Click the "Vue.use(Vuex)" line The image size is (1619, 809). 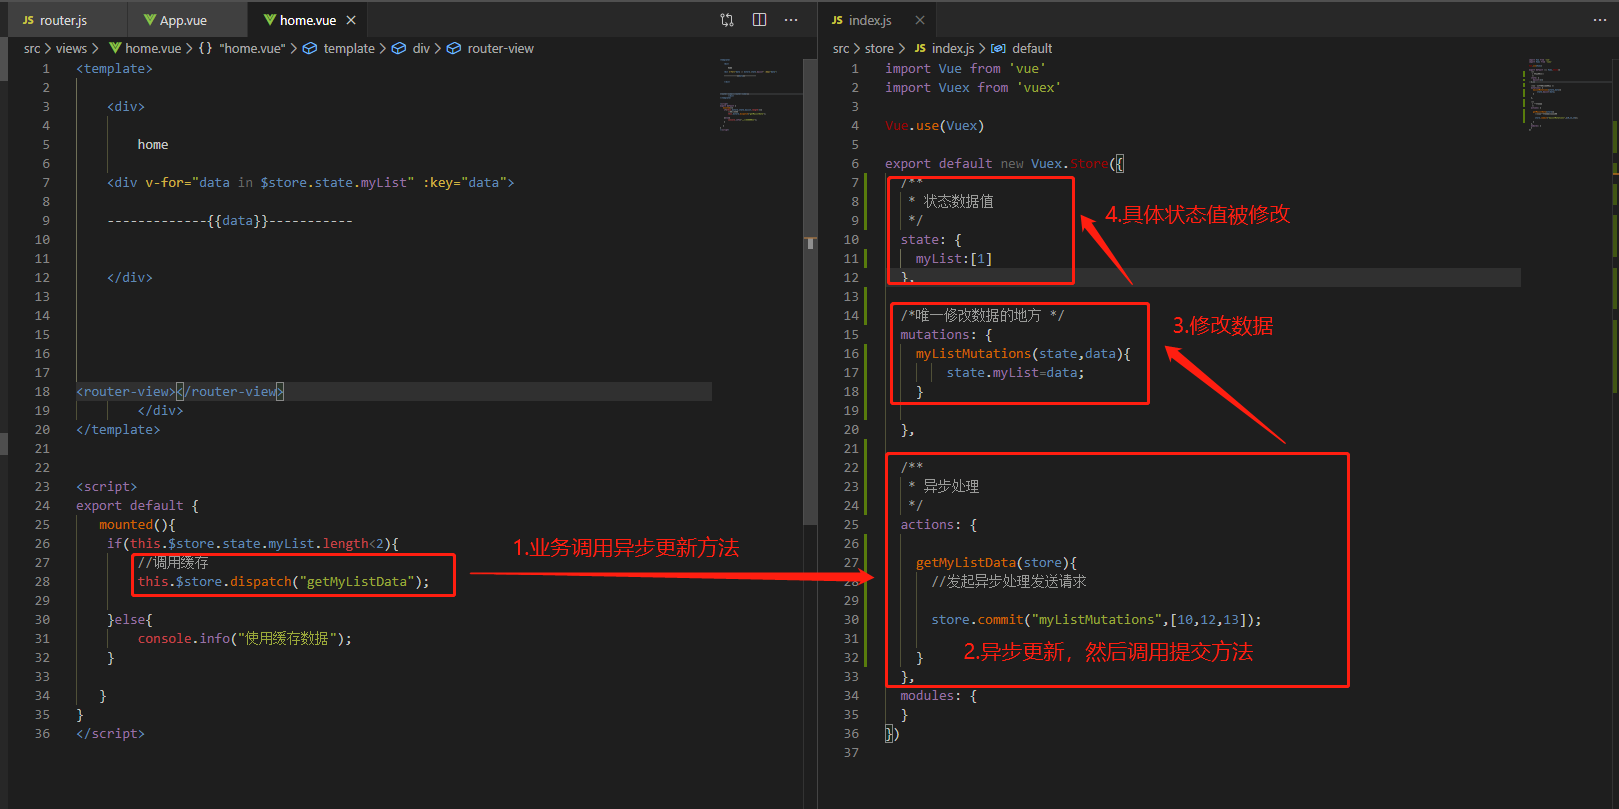(934, 126)
